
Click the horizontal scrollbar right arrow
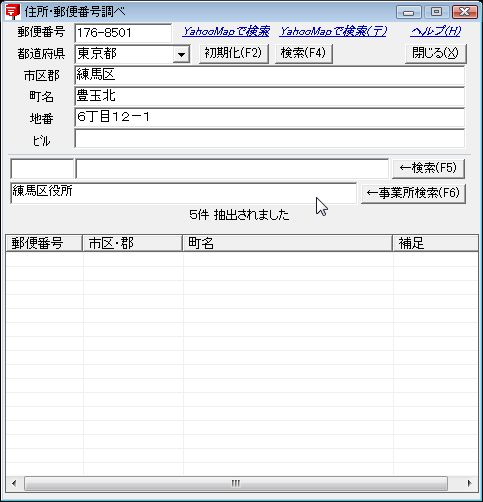(x=469, y=483)
